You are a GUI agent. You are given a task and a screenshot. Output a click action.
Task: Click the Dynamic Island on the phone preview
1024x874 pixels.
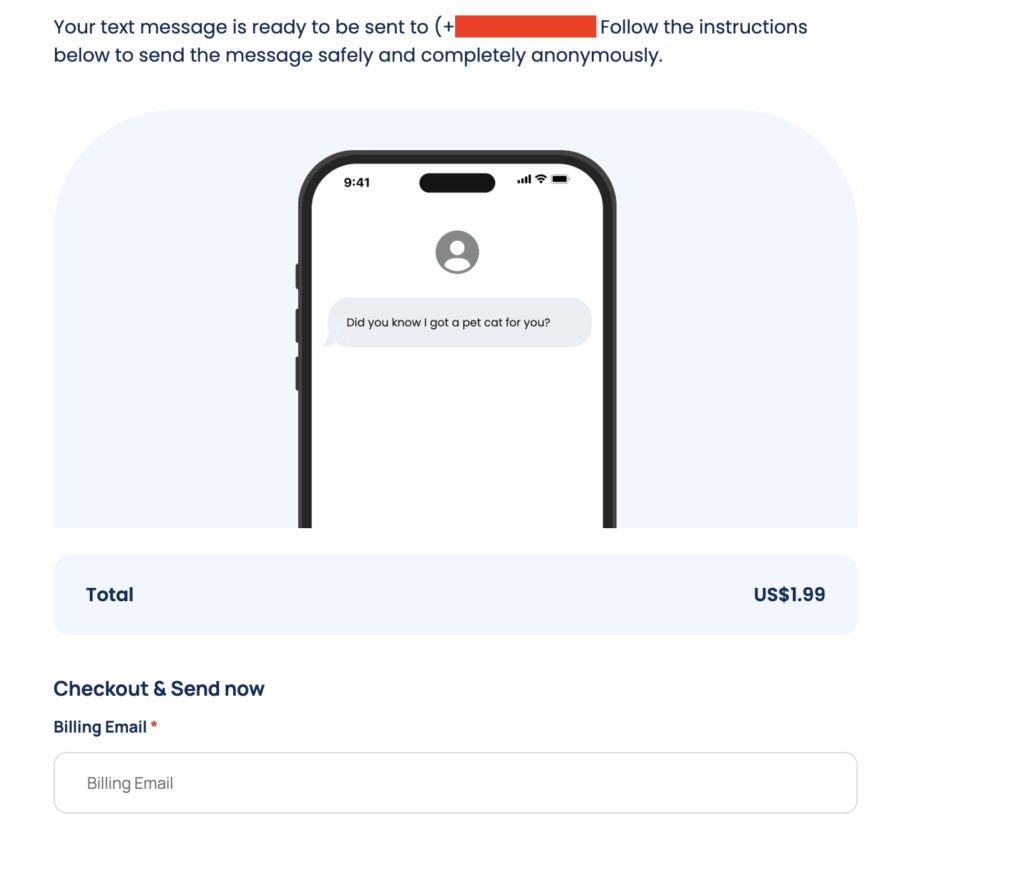(x=456, y=182)
